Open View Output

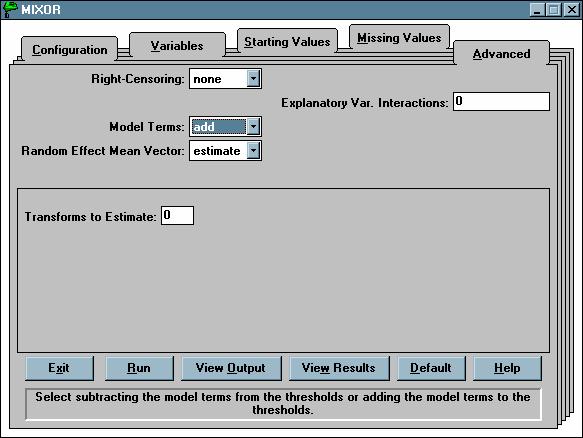tap(231, 368)
